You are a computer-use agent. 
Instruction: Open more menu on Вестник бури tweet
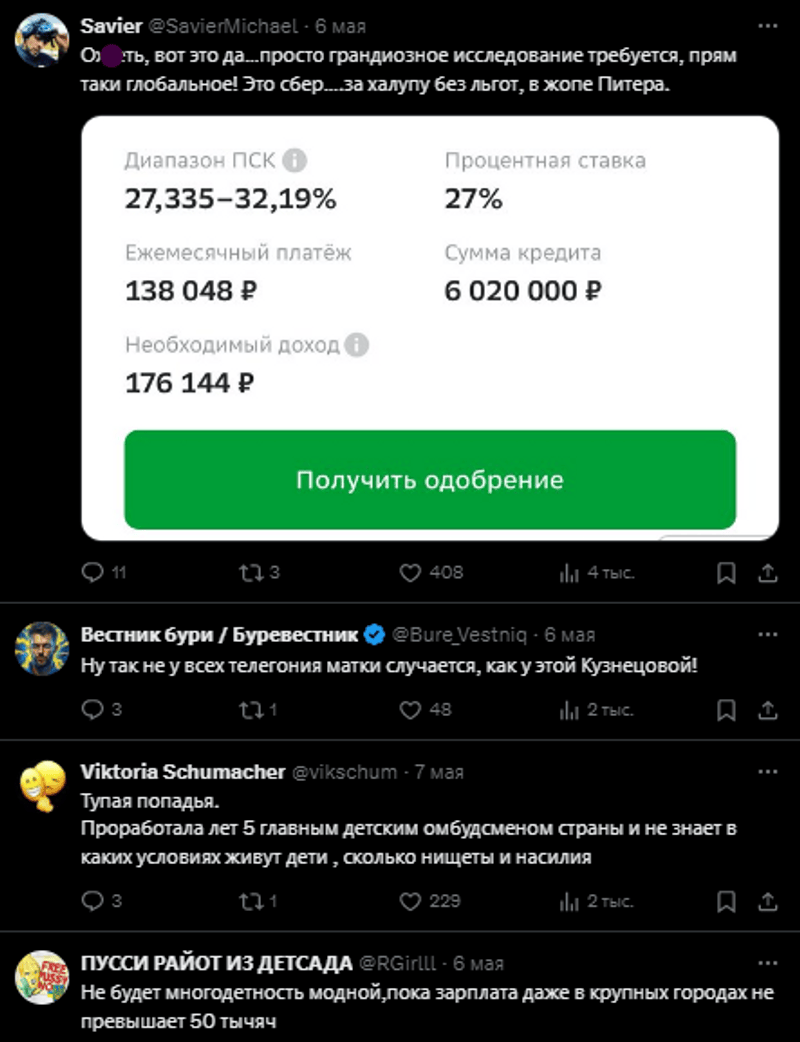(768, 635)
